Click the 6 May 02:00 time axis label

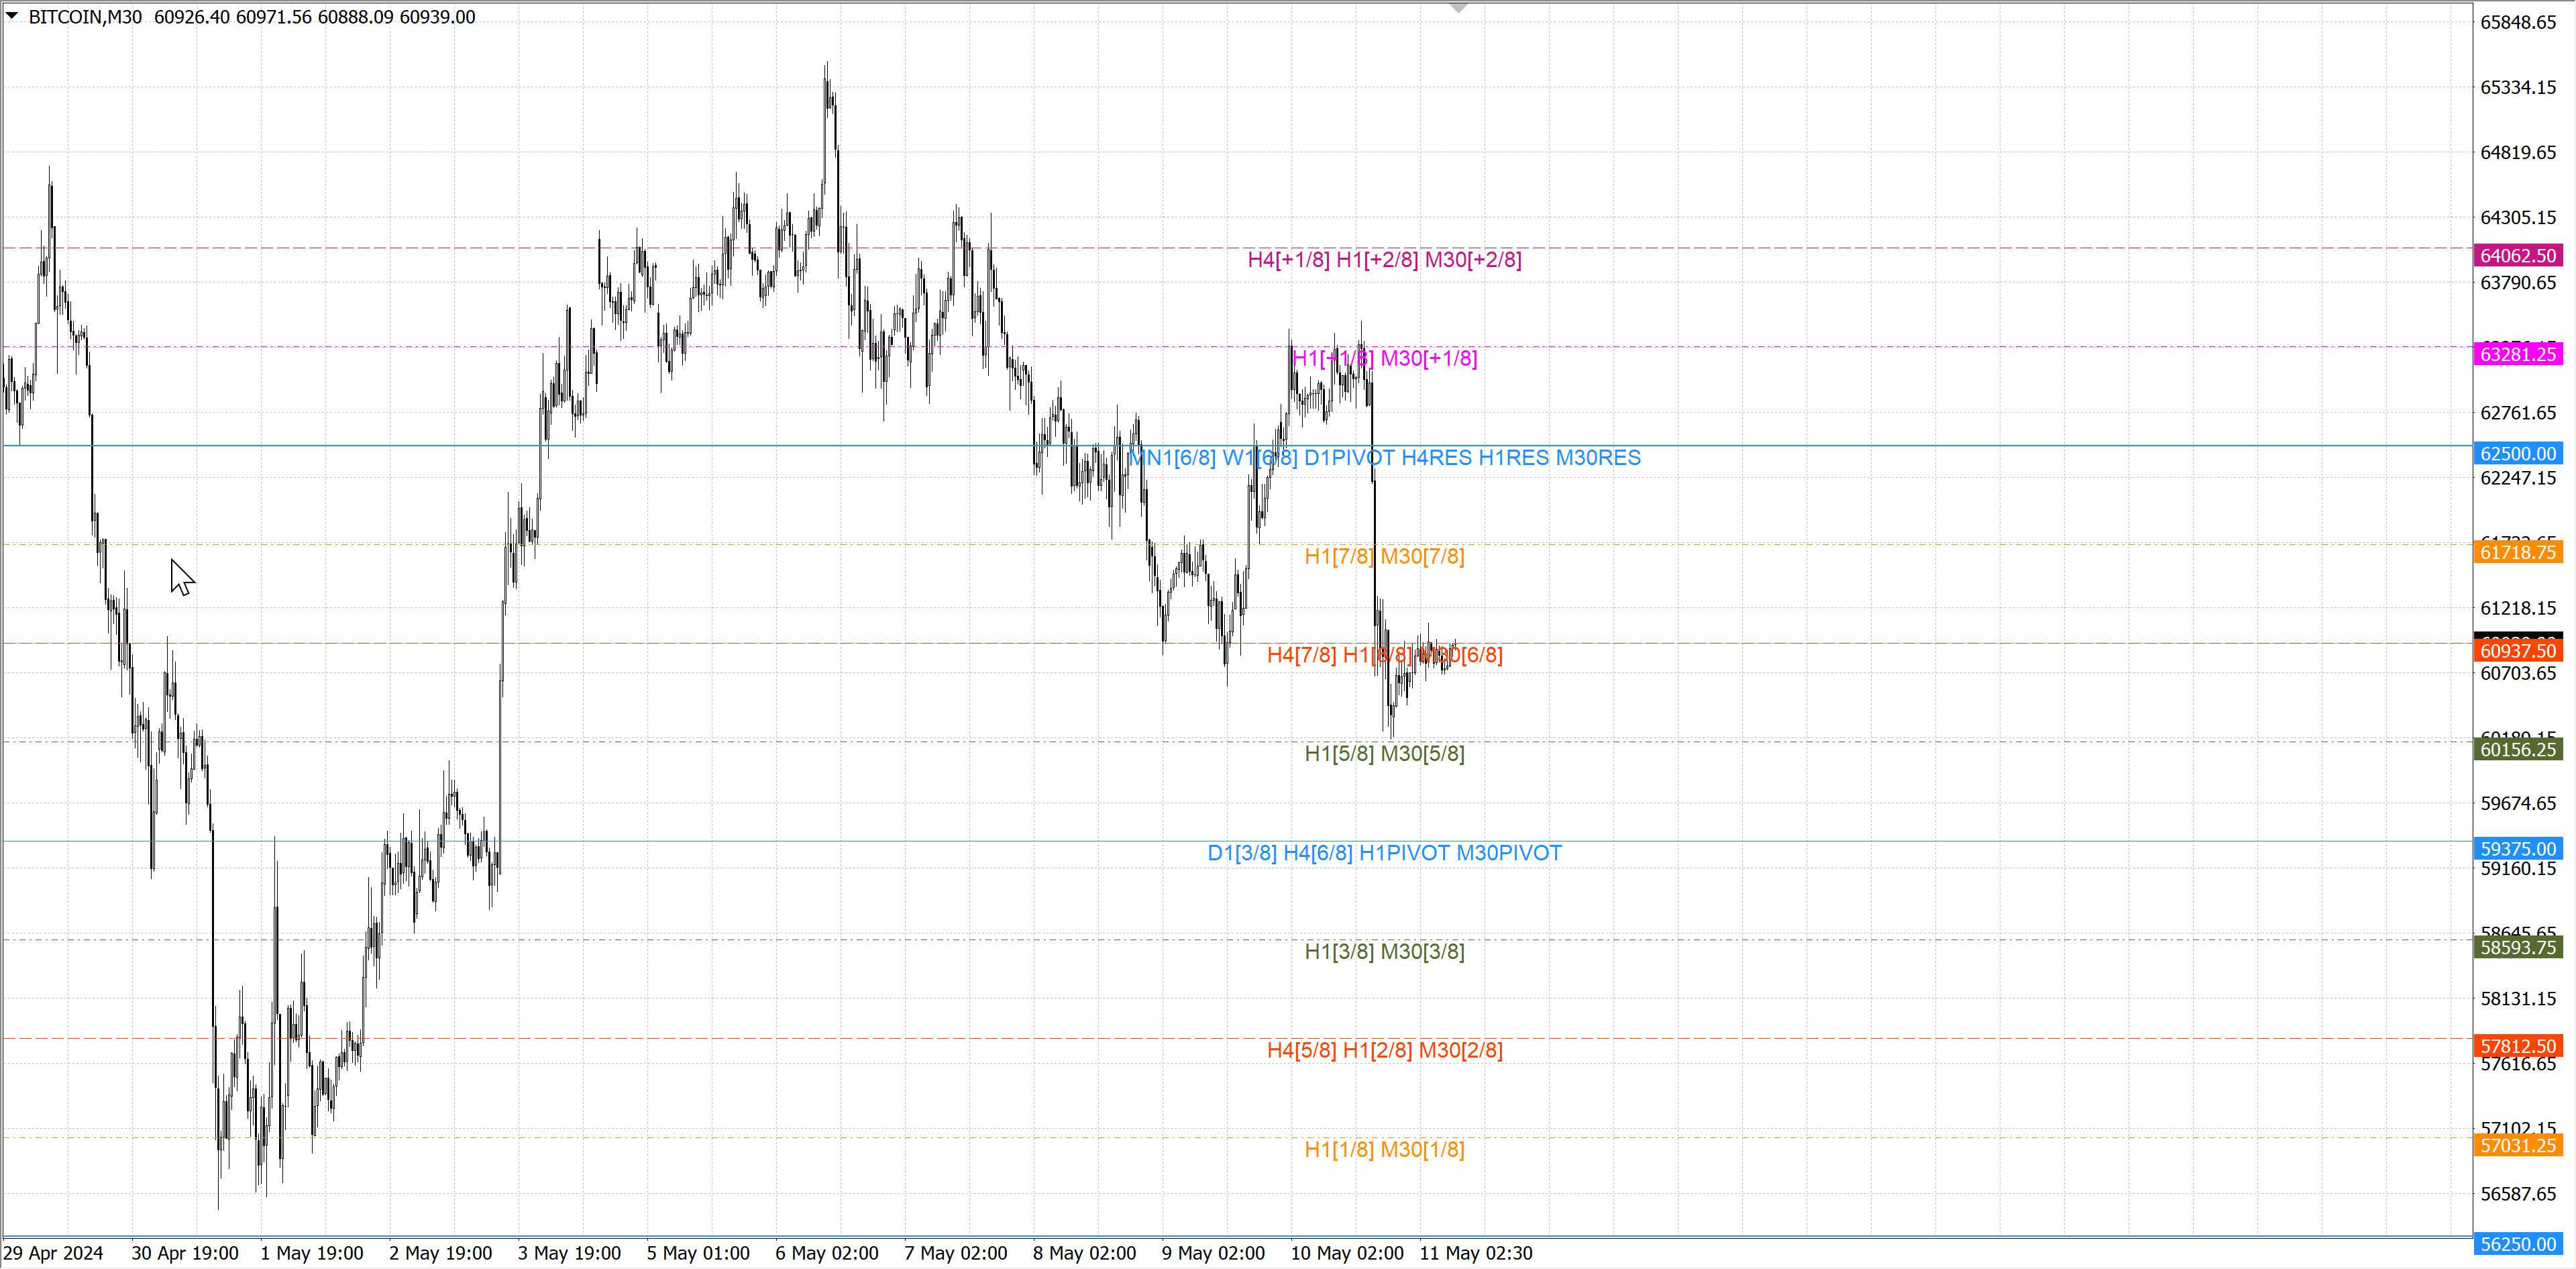click(826, 1253)
